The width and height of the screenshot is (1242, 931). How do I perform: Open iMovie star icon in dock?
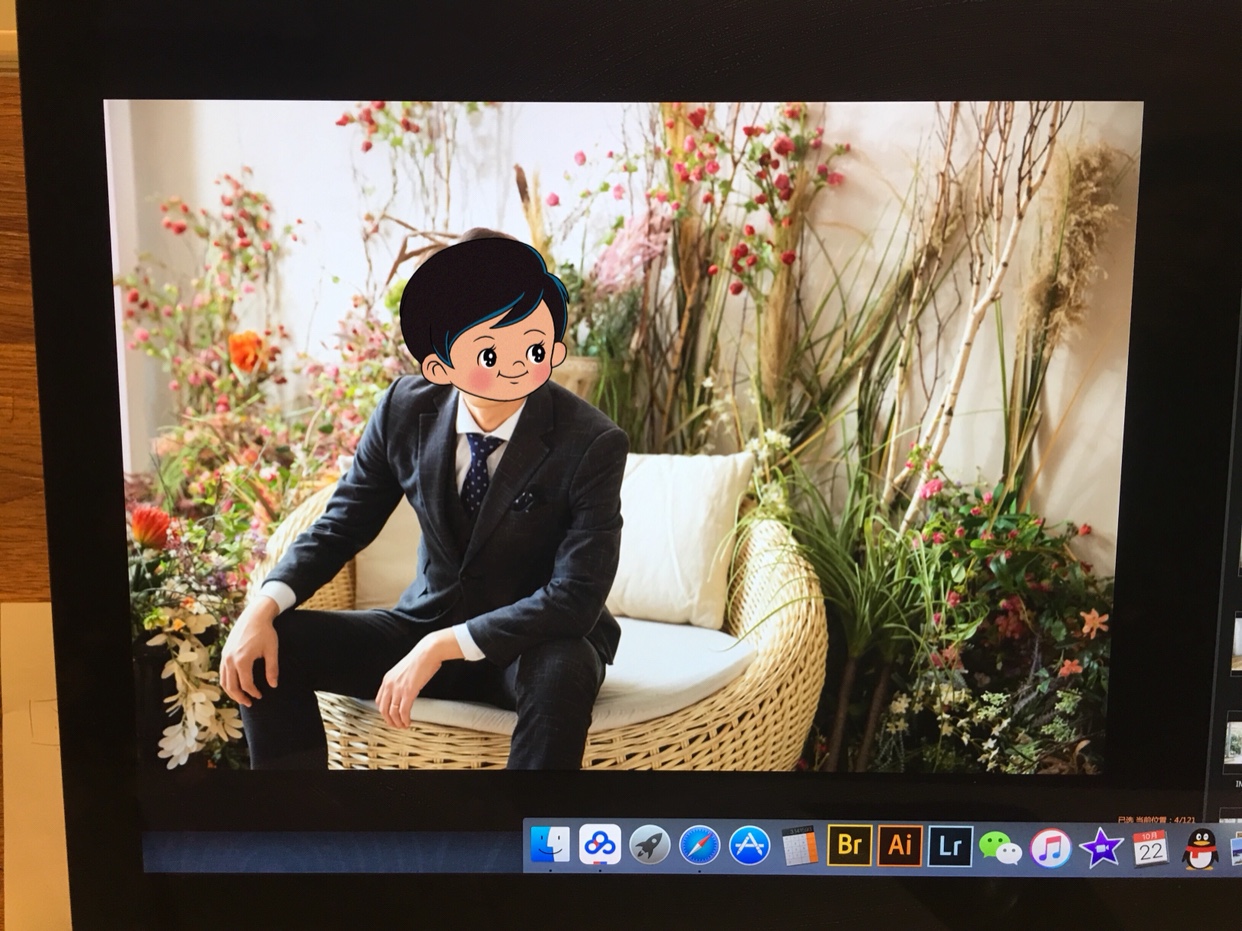pyautogui.click(x=1101, y=848)
